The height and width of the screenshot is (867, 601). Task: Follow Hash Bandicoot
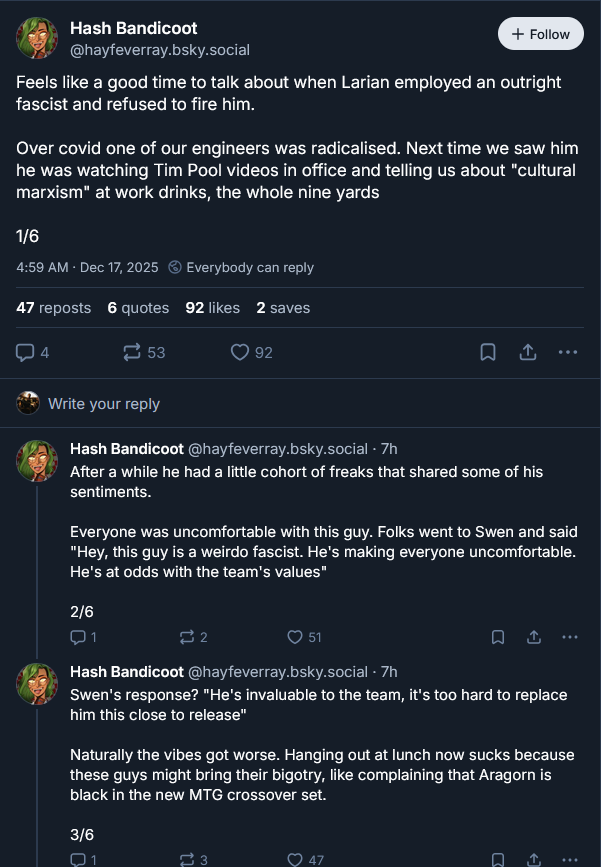click(540, 34)
